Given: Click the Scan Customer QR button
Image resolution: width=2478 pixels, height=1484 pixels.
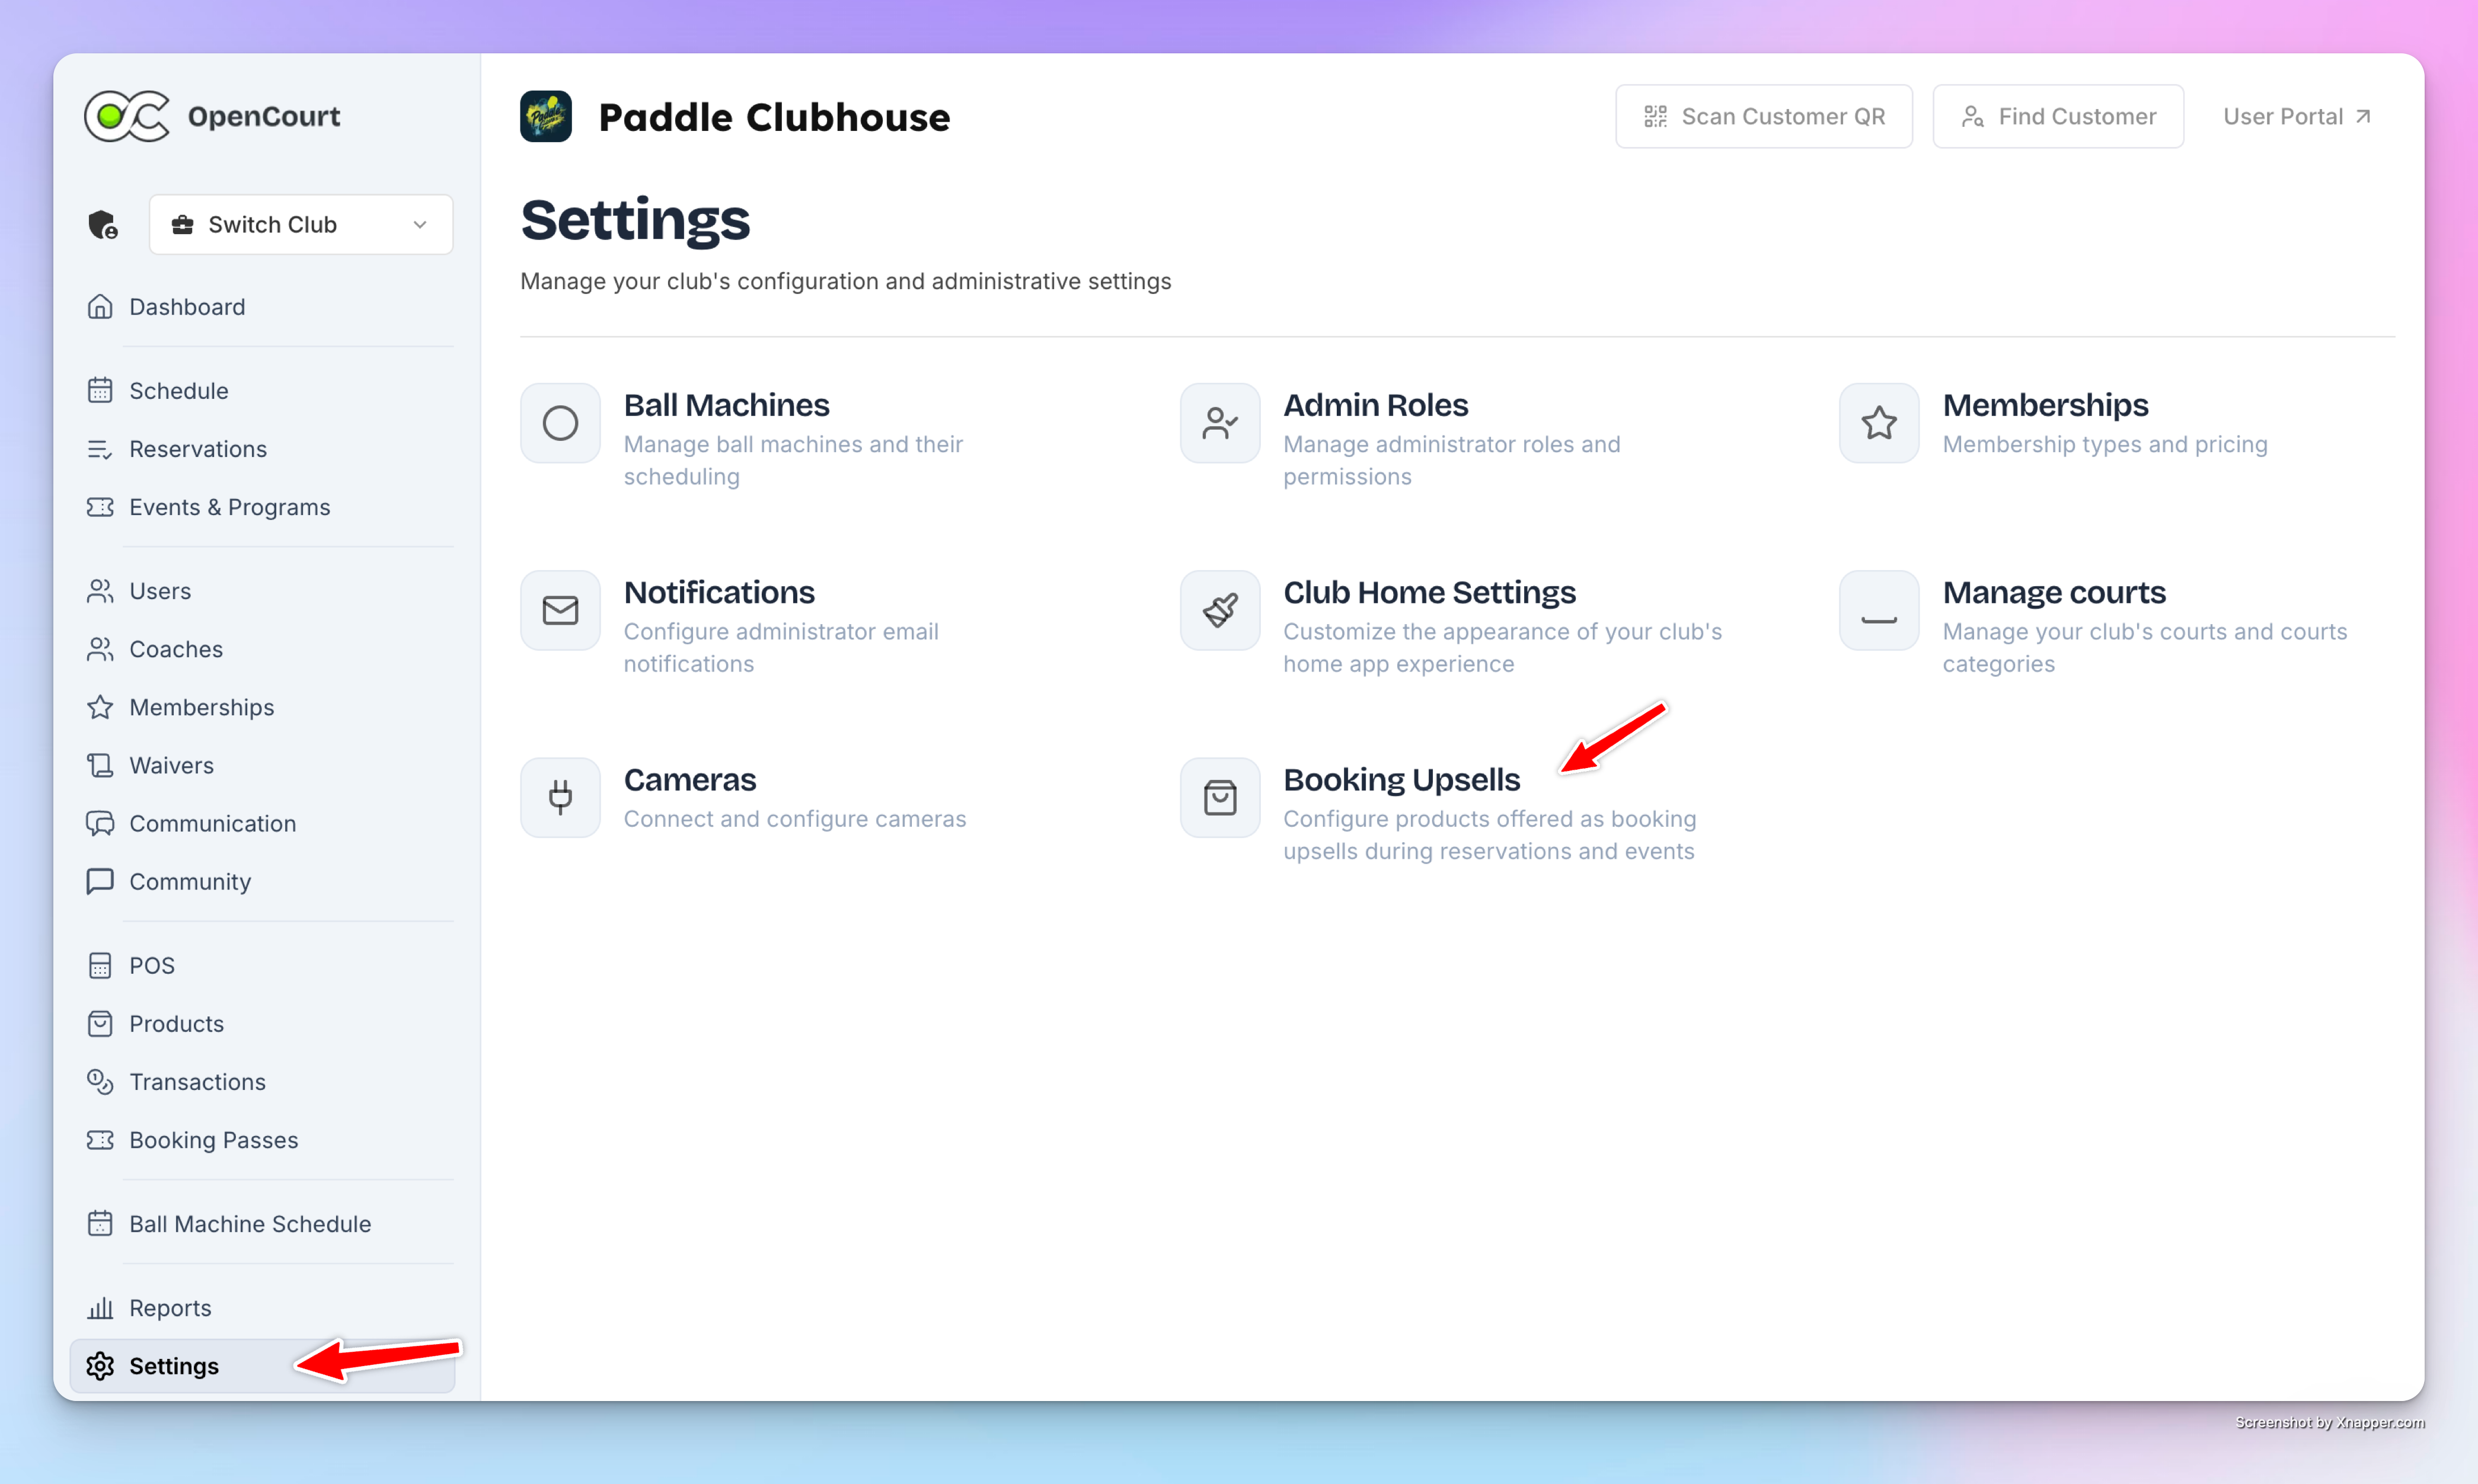Looking at the screenshot, I should pos(1764,117).
